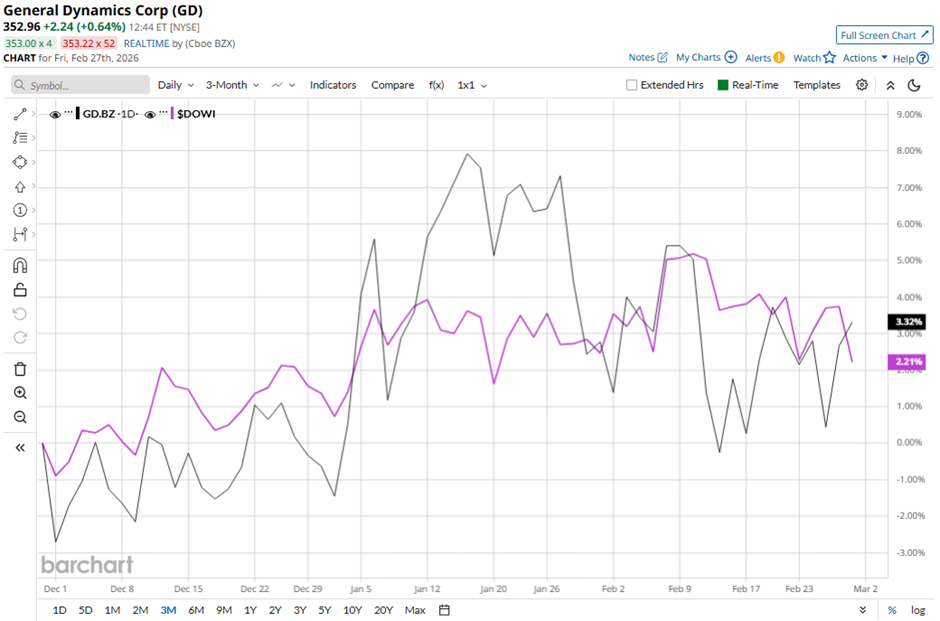Enable the Extended Hrs checkbox
This screenshot has height=621, width=940.
point(631,85)
